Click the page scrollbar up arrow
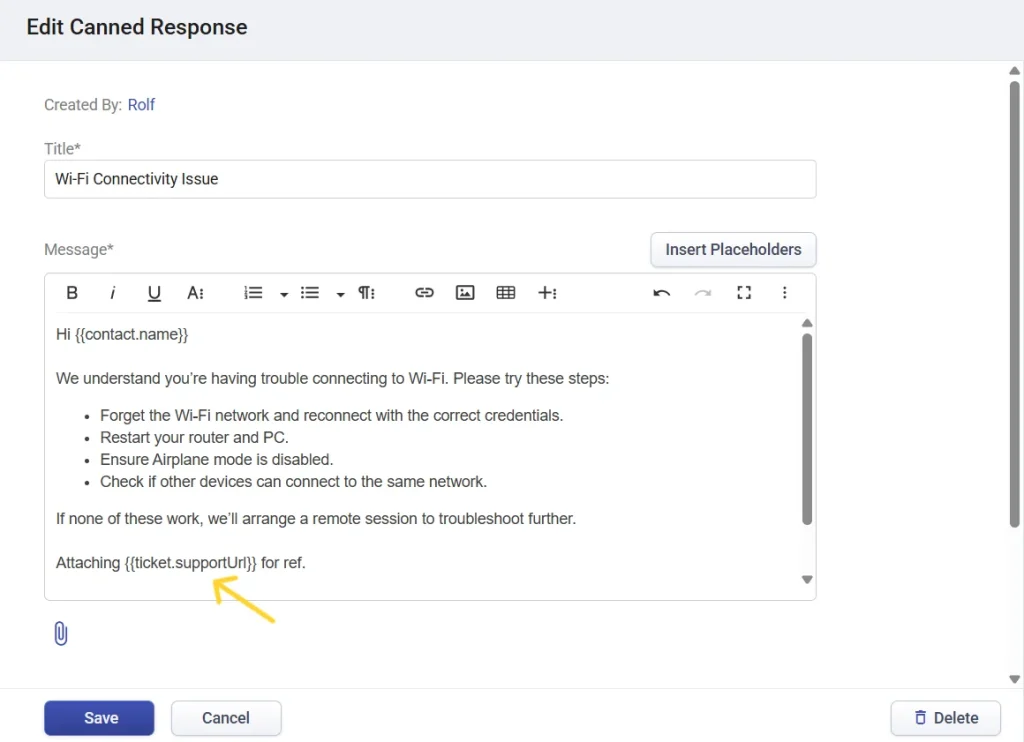This screenshot has height=742, width=1024. click(1014, 71)
